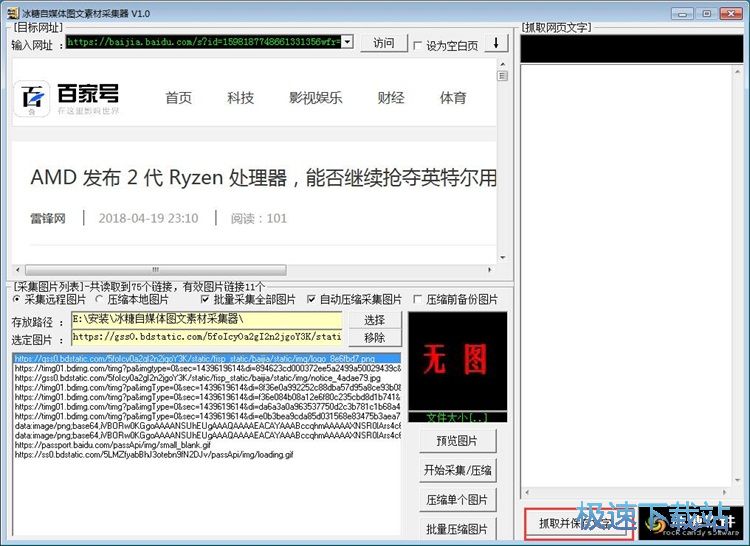Screen dimensions: 750x546
Task: Click the 移除 button
Action: pos(375,338)
